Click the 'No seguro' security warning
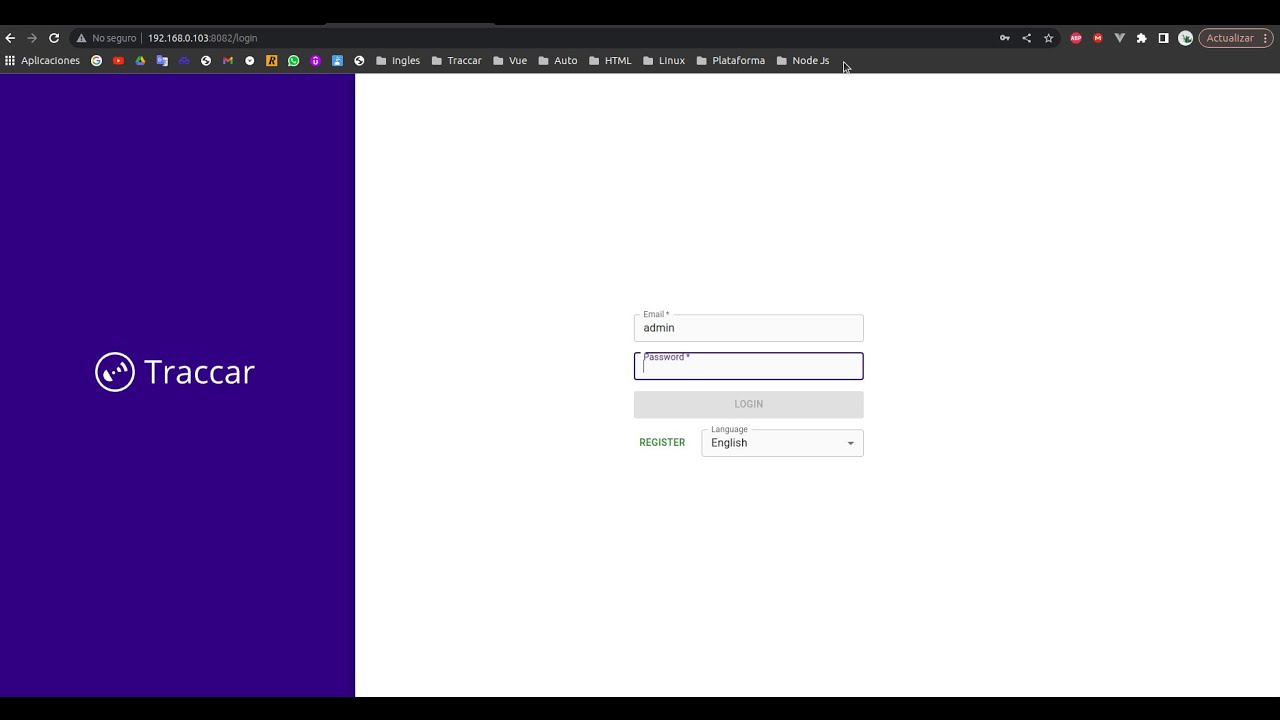This screenshot has width=1280, height=720. click(106, 38)
